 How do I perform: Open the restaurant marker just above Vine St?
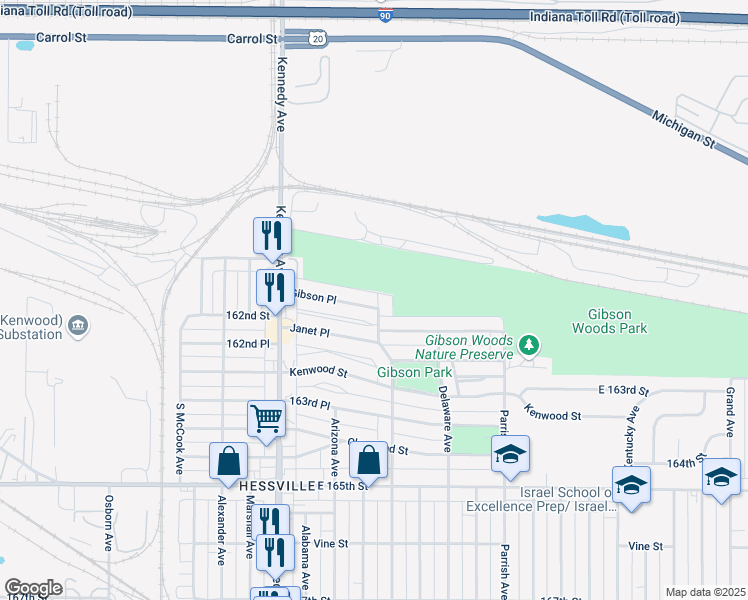pos(270,522)
